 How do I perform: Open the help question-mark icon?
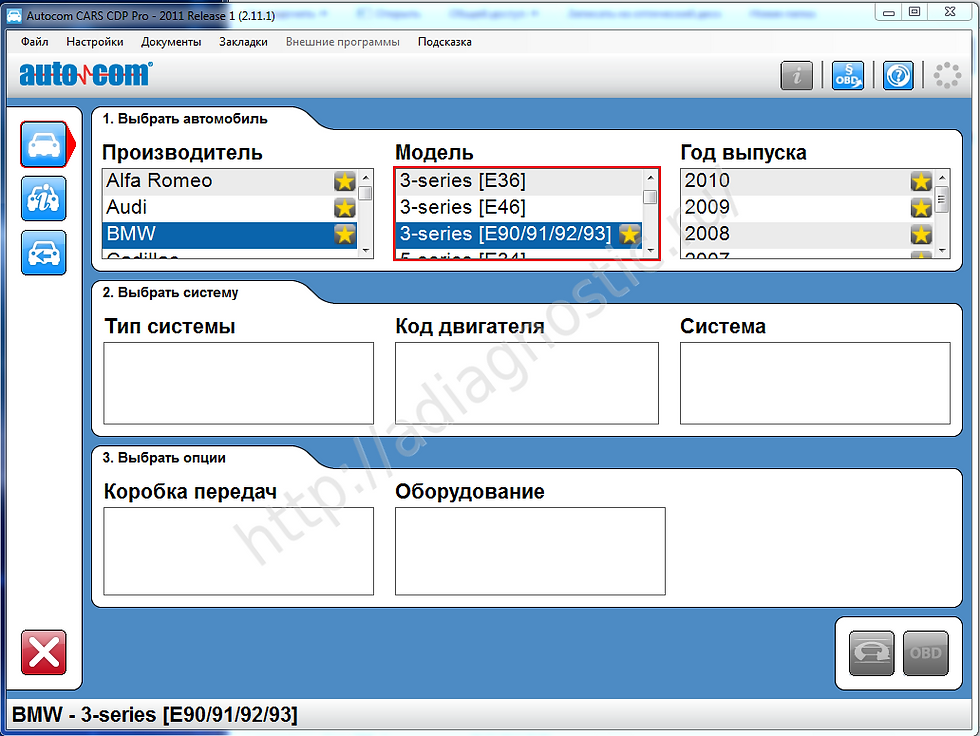898,76
